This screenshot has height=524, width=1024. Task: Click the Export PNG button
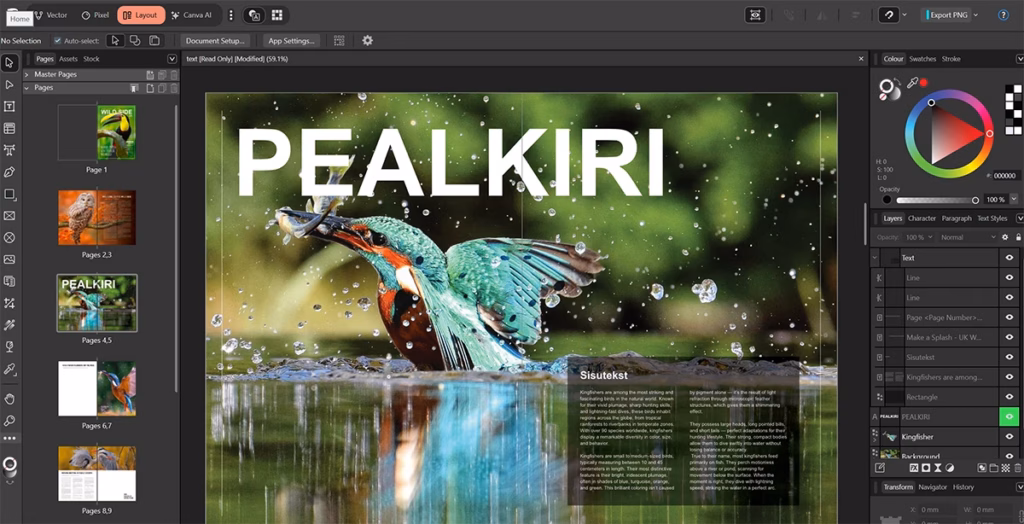(948, 15)
